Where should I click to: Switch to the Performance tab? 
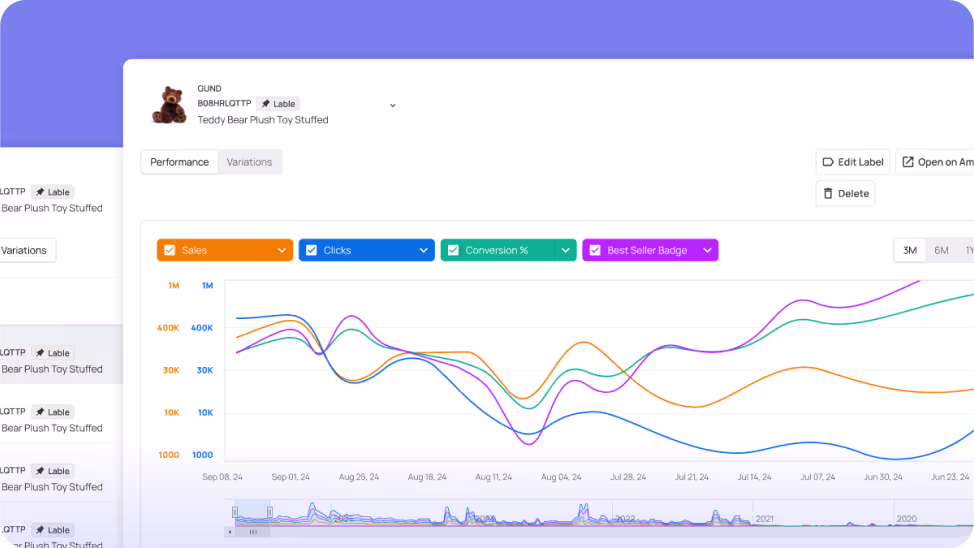(x=180, y=162)
